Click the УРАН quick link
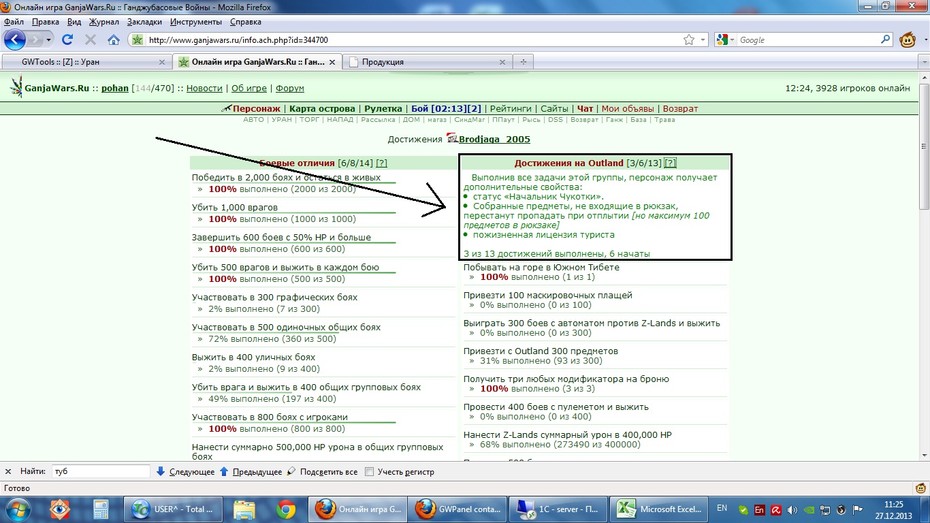This screenshot has height=523, width=930. pyautogui.click(x=282, y=120)
